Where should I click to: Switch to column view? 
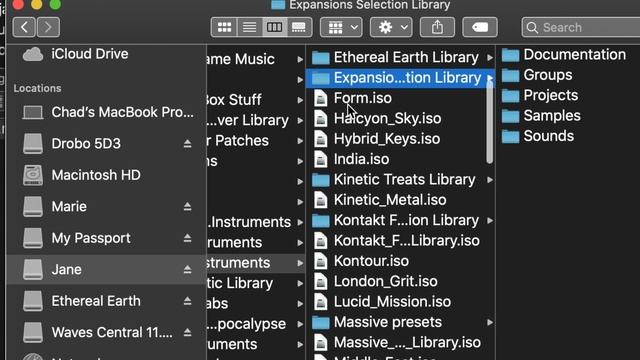point(274,27)
